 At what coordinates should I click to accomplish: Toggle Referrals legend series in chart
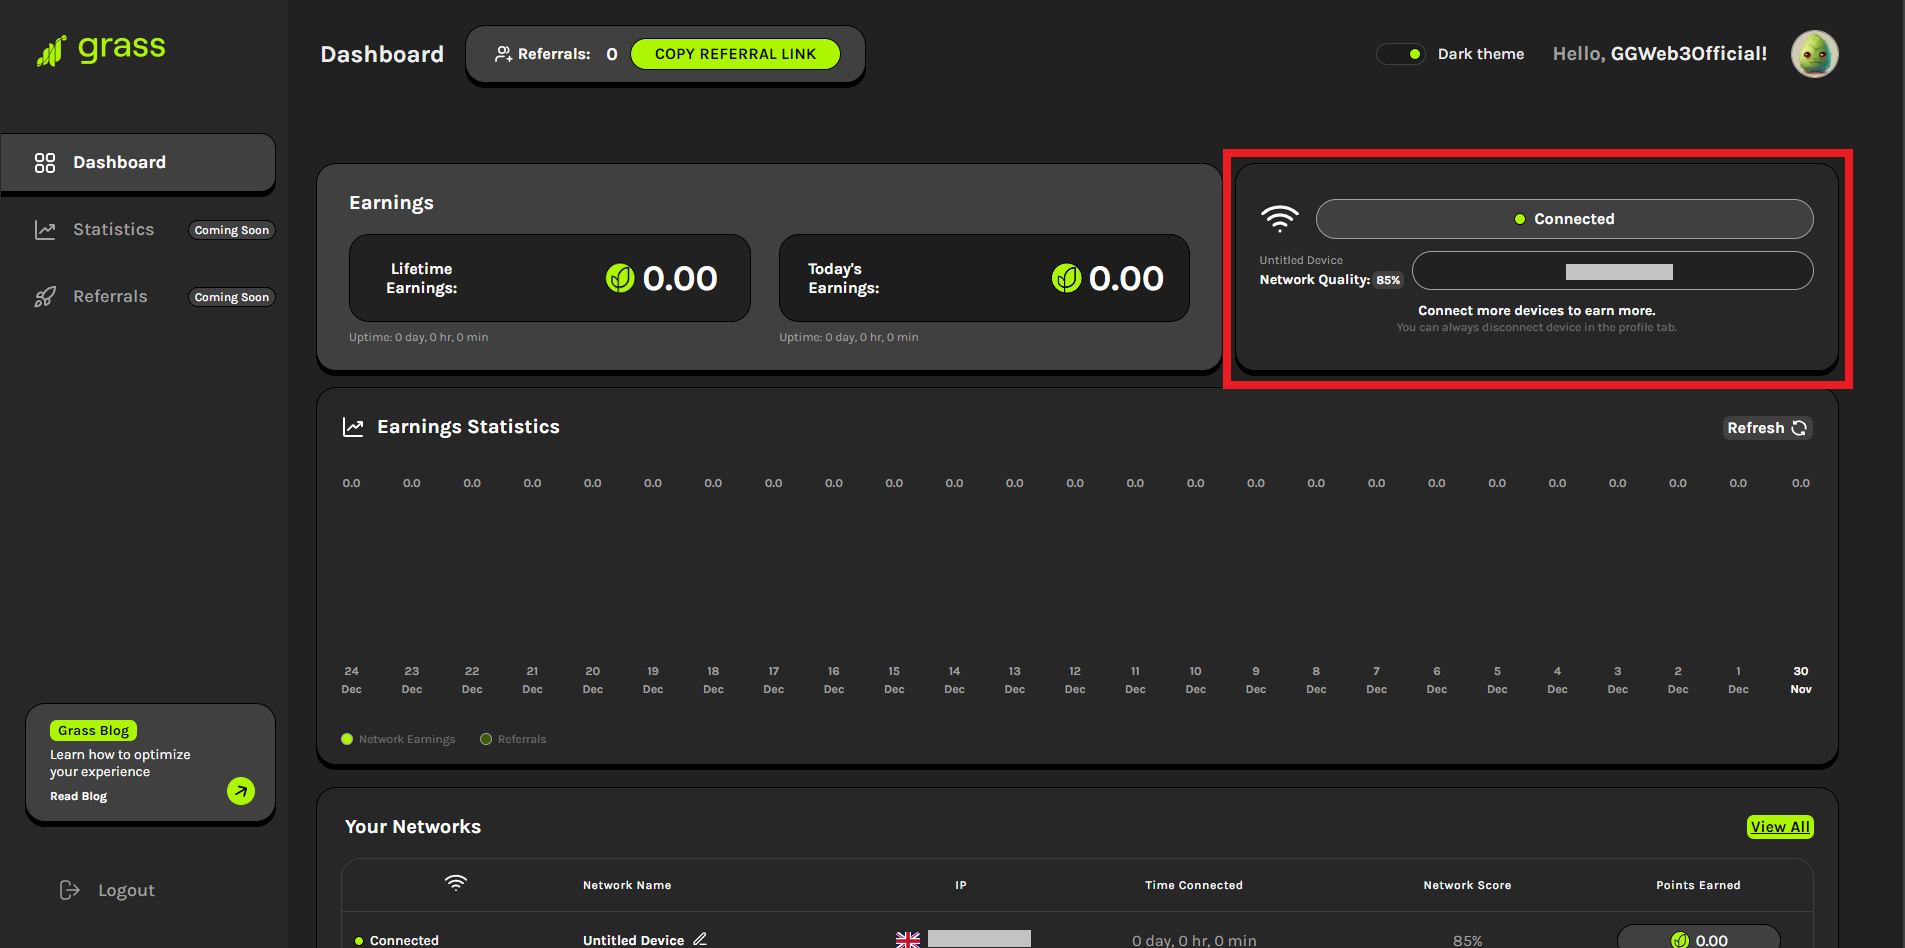click(513, 739)
